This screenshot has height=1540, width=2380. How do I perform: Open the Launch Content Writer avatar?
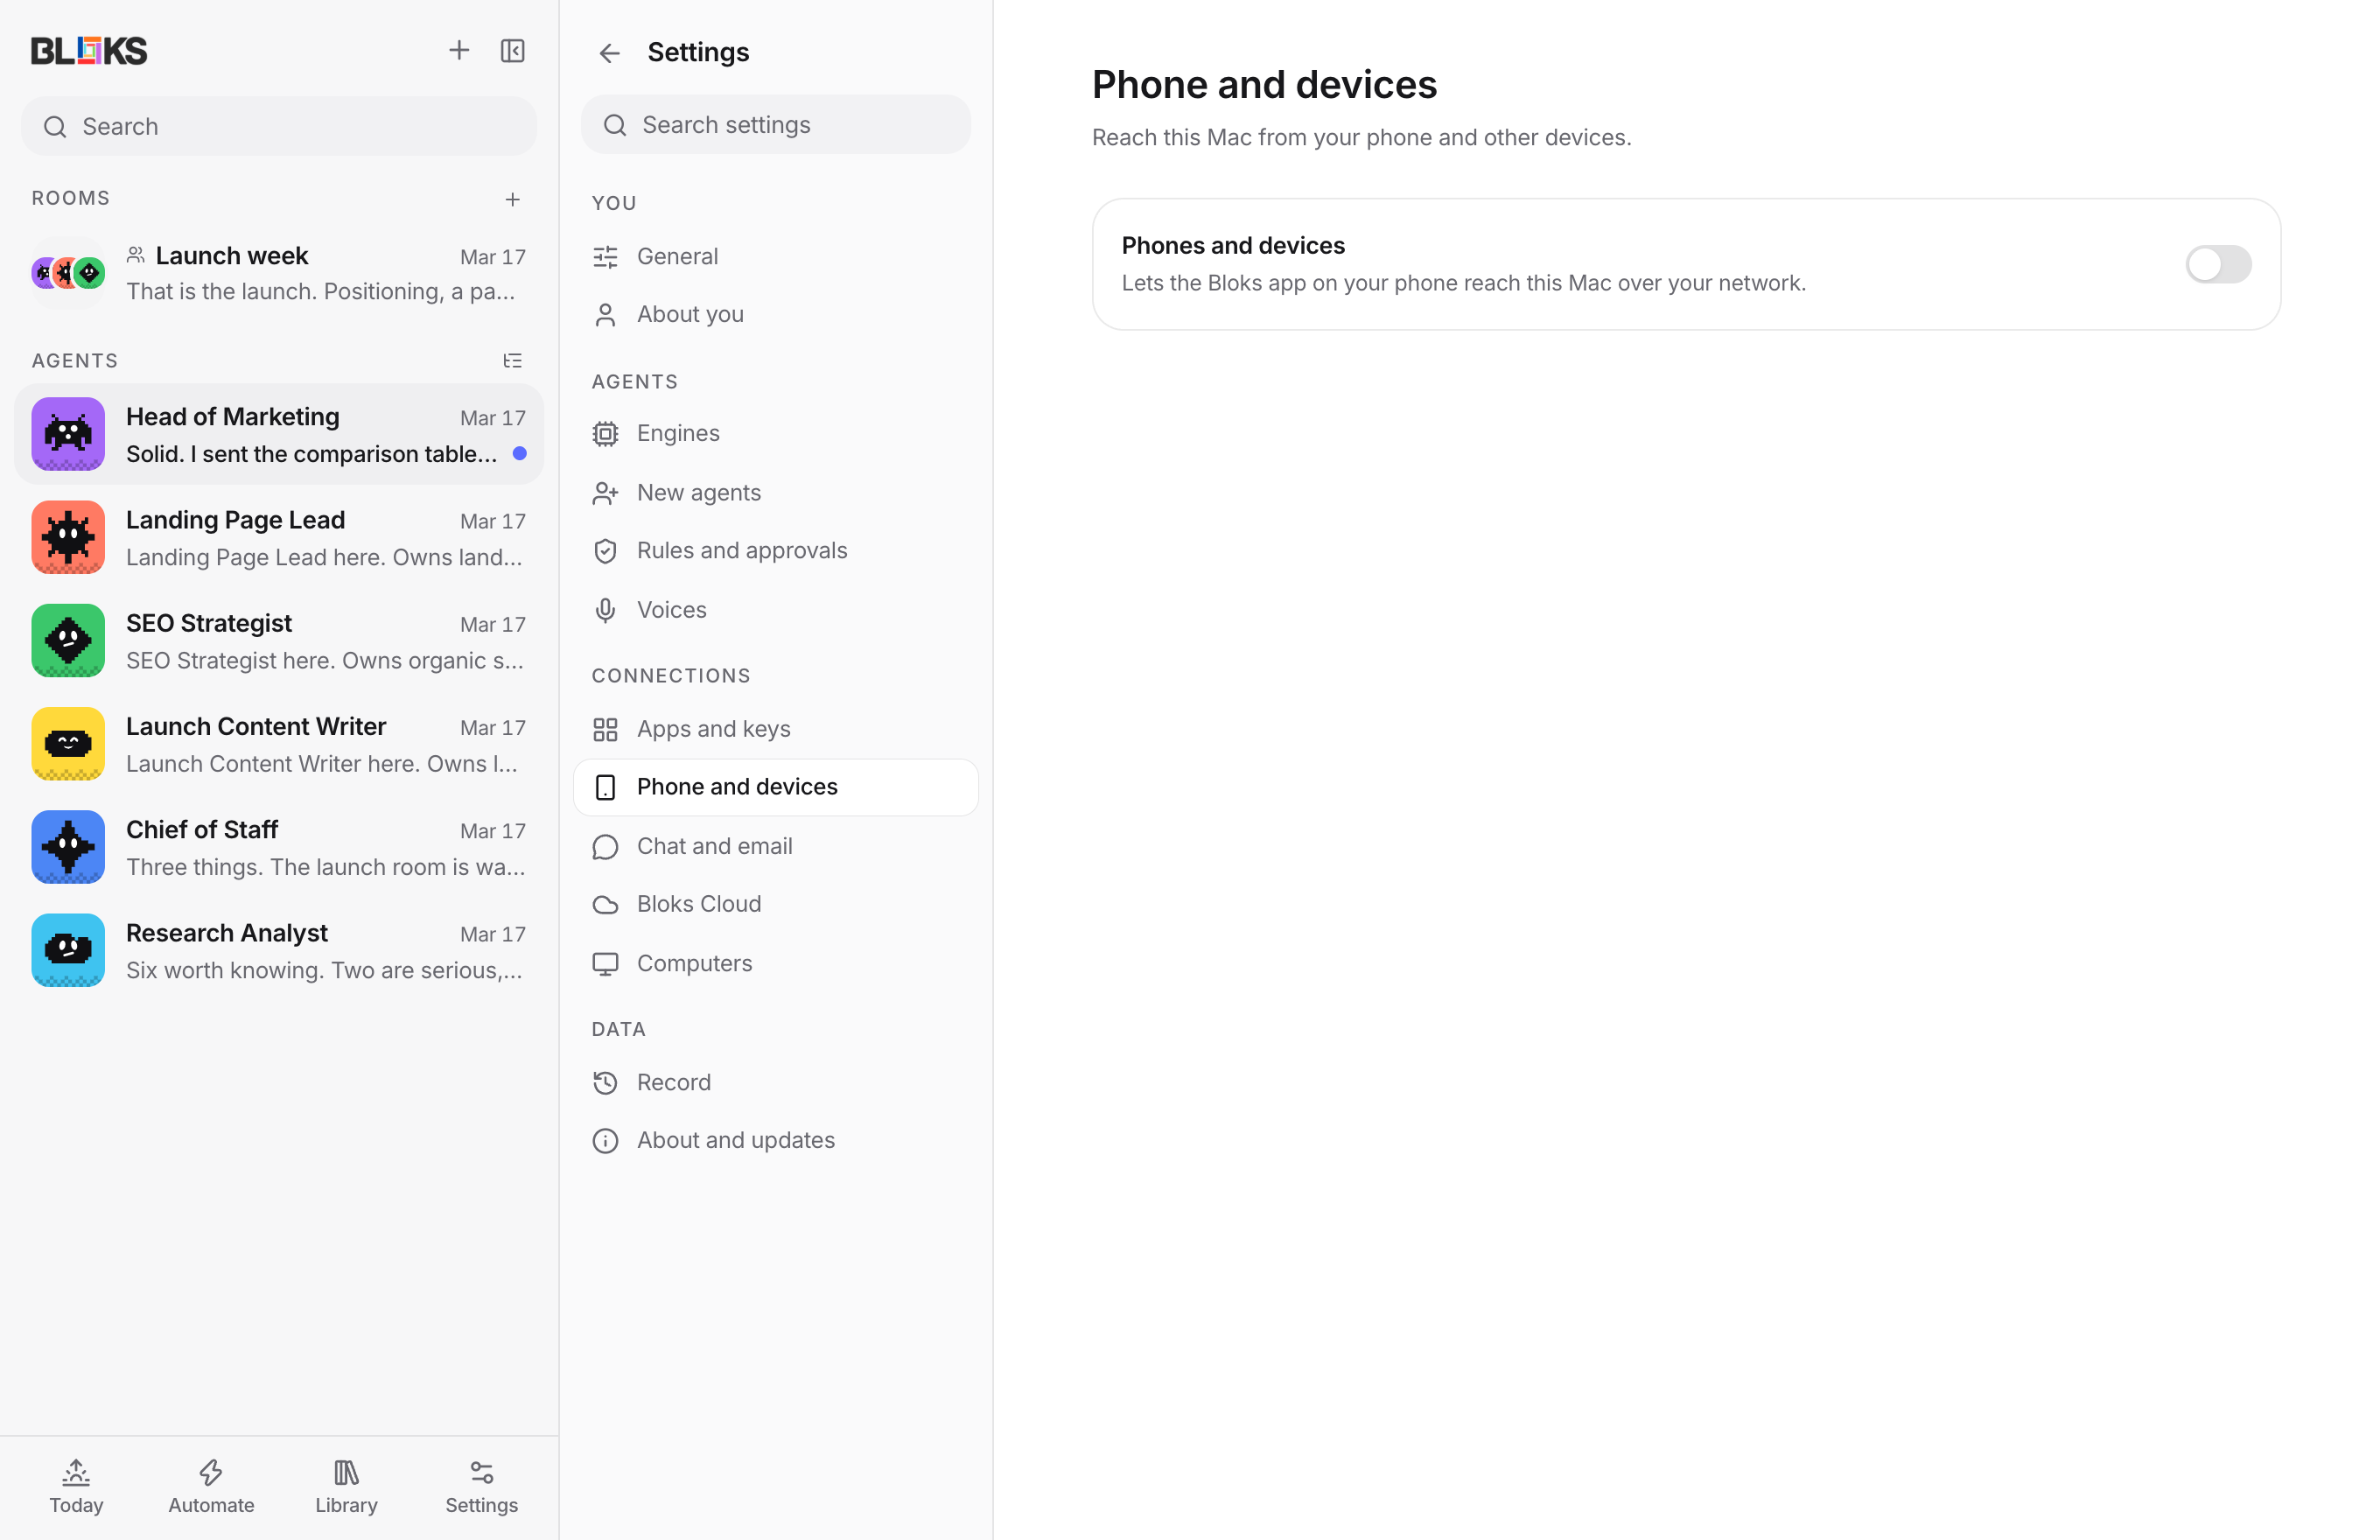click(x=68, y=744)
